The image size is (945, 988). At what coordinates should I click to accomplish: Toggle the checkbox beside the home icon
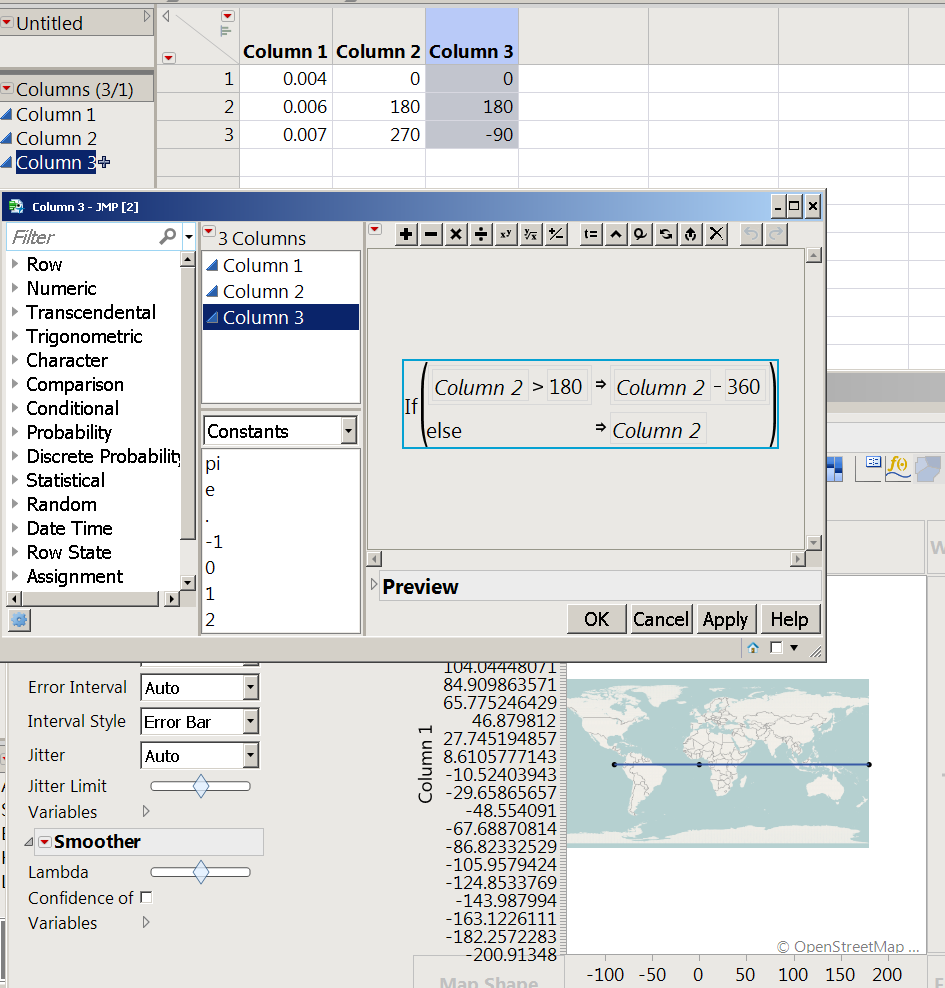coord(776,648)
